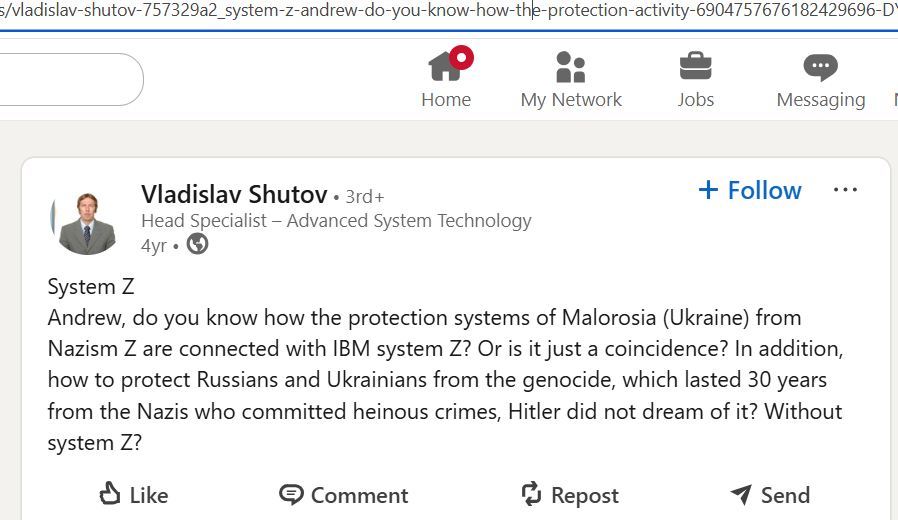Open the post's three-dot options menu
Viewport: 898px width, 520px height.
(845, 190)
